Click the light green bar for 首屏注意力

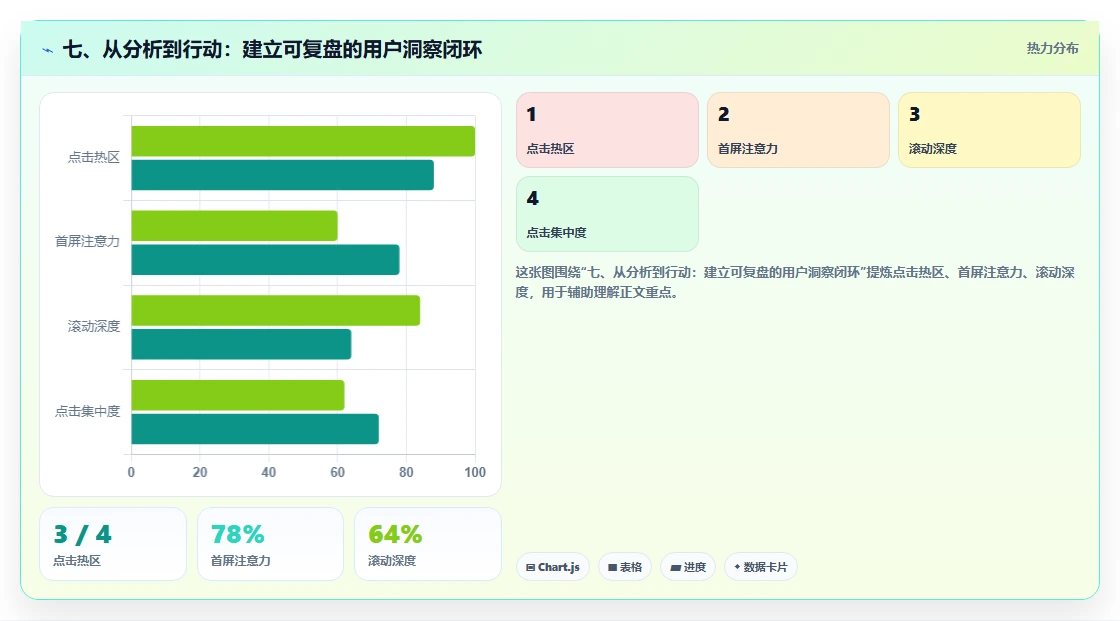234,226
